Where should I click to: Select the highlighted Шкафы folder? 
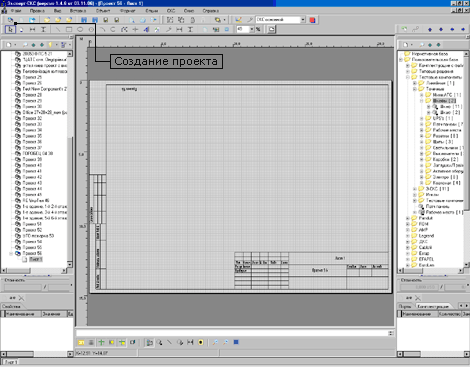coord(444,101)
